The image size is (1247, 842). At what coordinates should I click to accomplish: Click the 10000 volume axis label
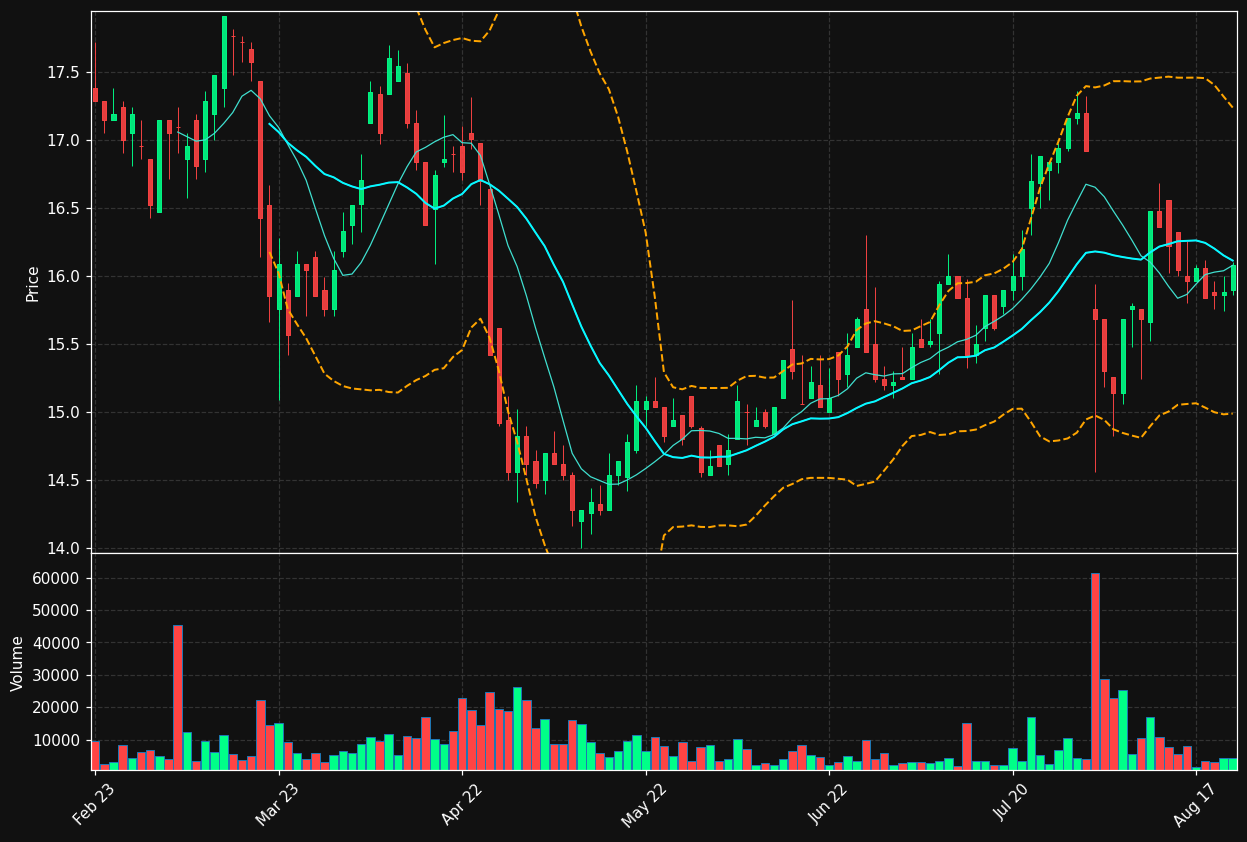(56, 741)
